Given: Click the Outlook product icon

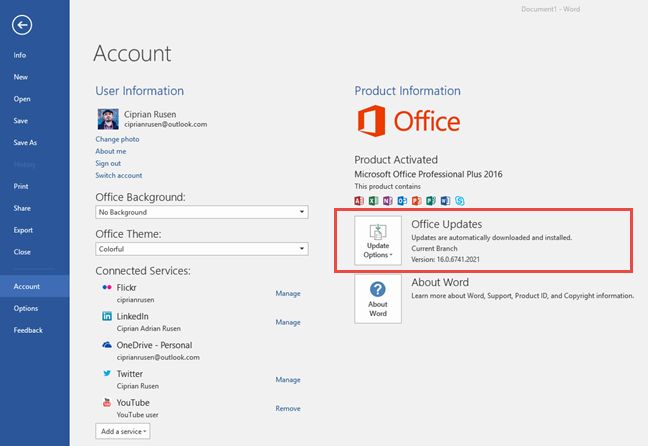Looking at the screenshot, I should 402,201.
